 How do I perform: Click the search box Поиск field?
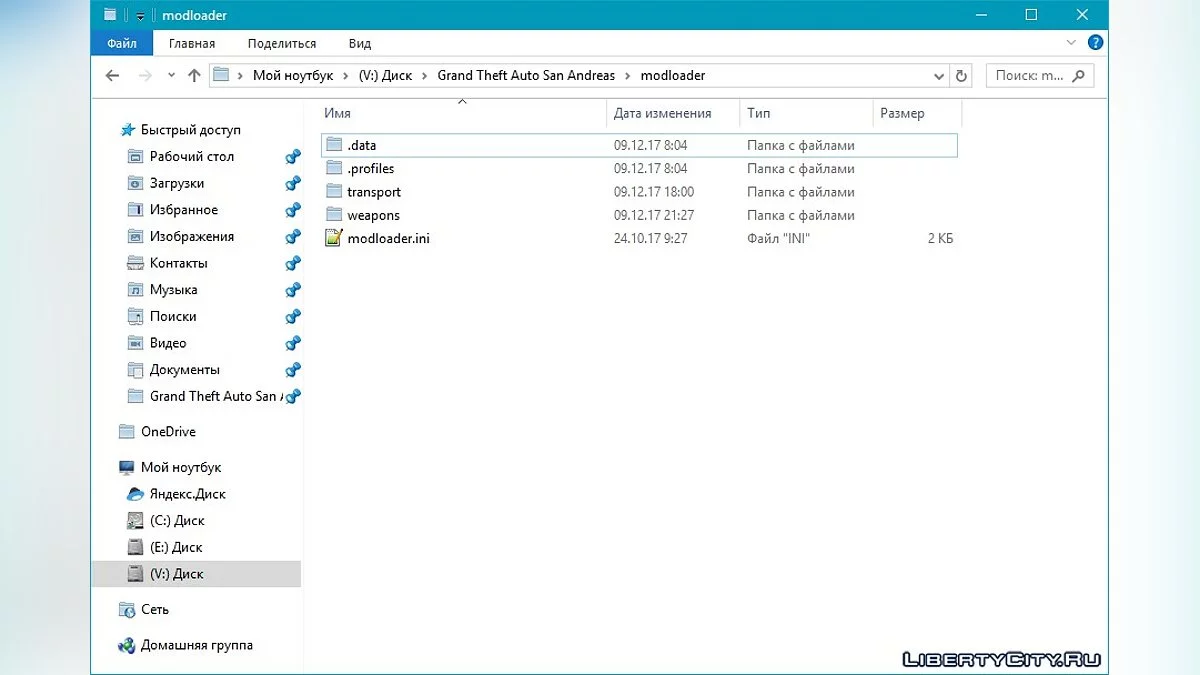[1040, 76]
